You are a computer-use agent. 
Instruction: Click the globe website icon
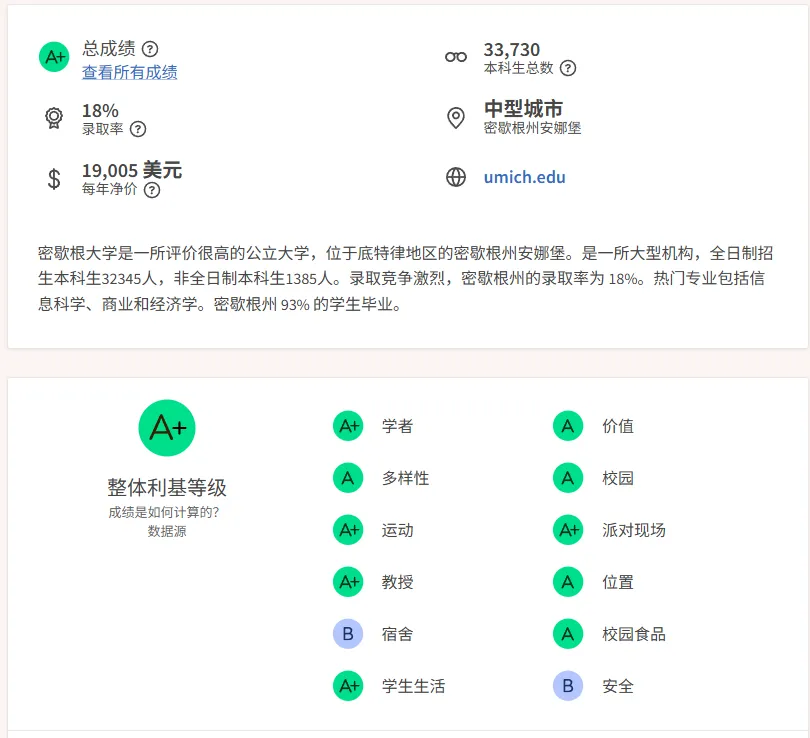click(456, 177)
